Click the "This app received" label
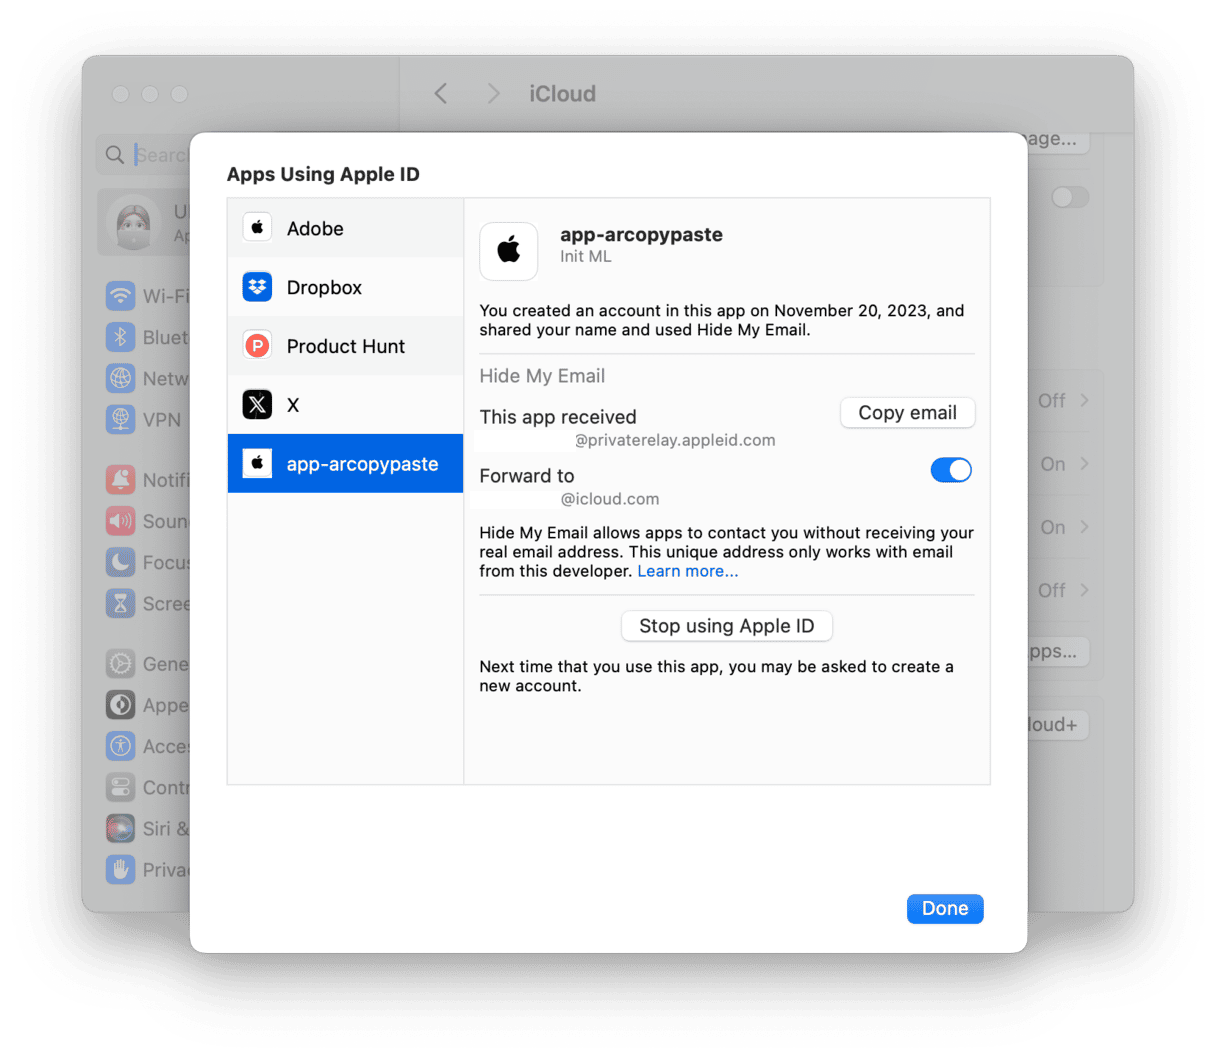Image resolution: width=1216 pixels, height=1062 pixels. (558, 417)
